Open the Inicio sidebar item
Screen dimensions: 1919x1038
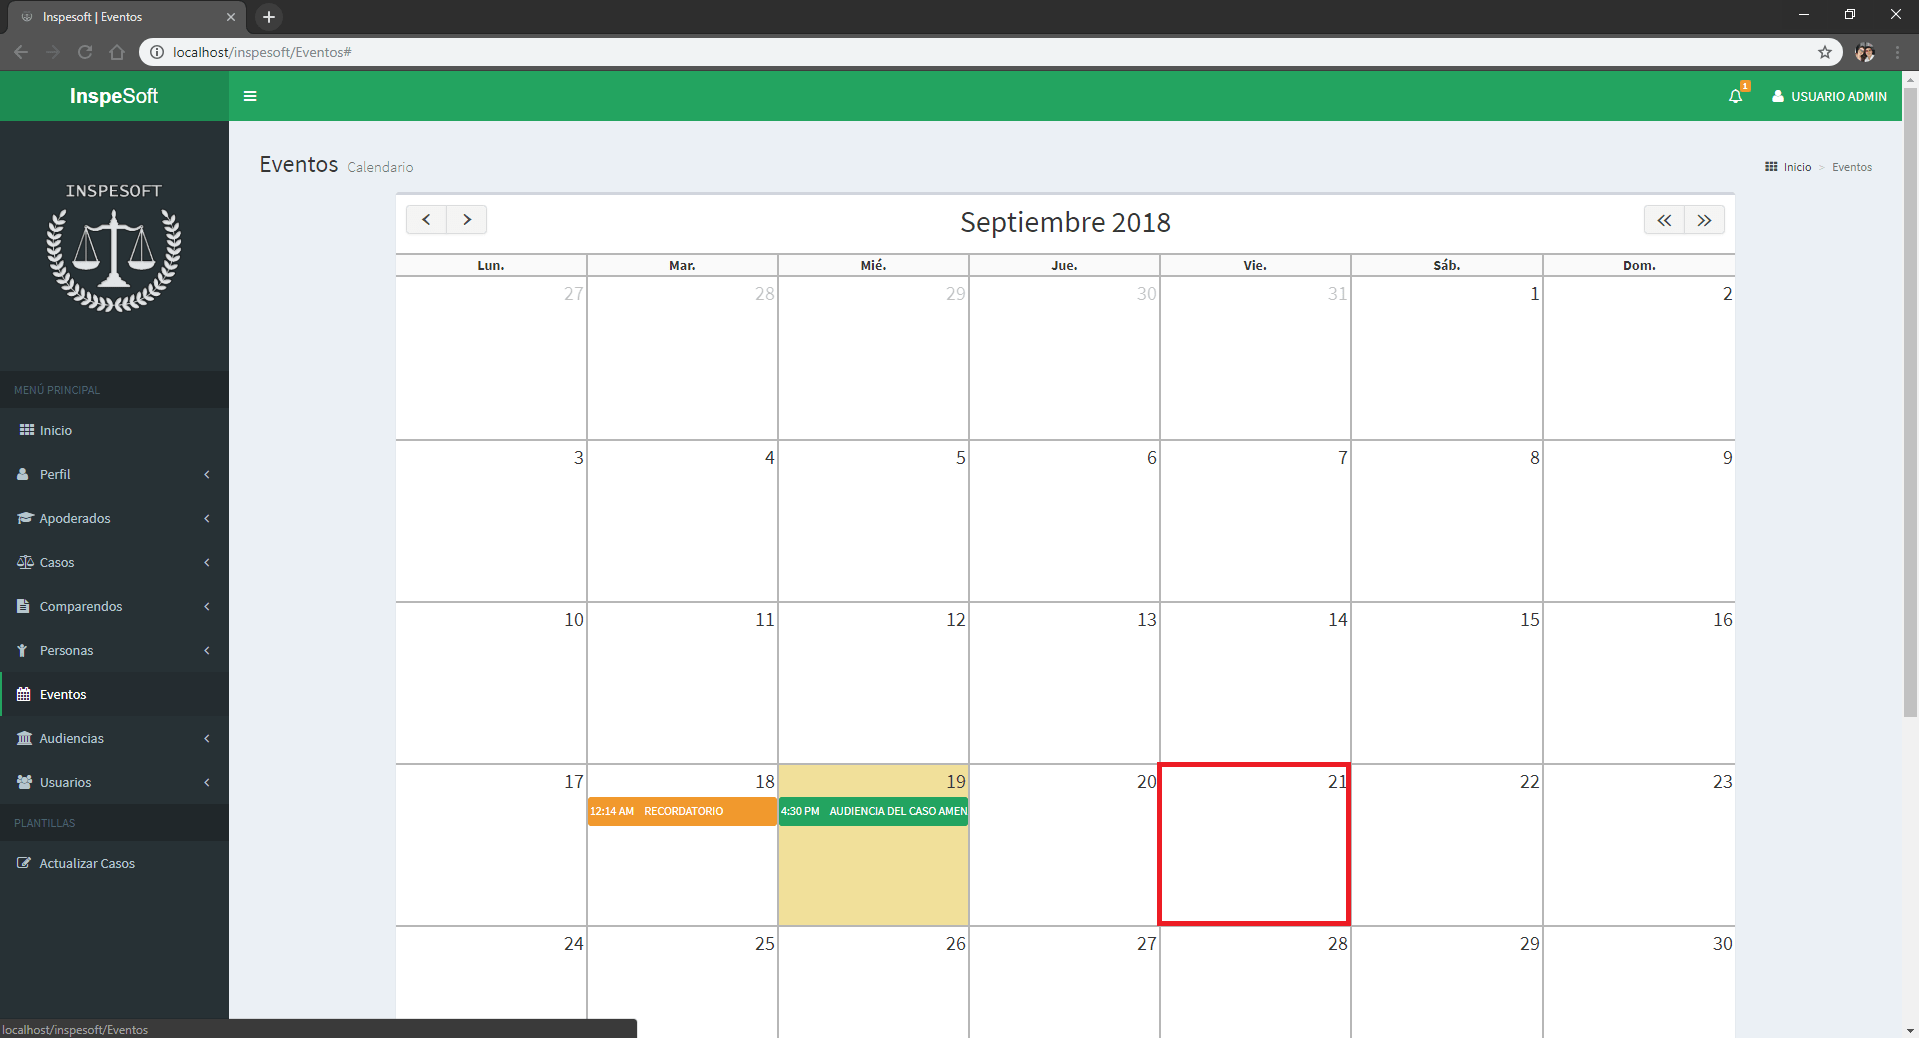(114, 430)
